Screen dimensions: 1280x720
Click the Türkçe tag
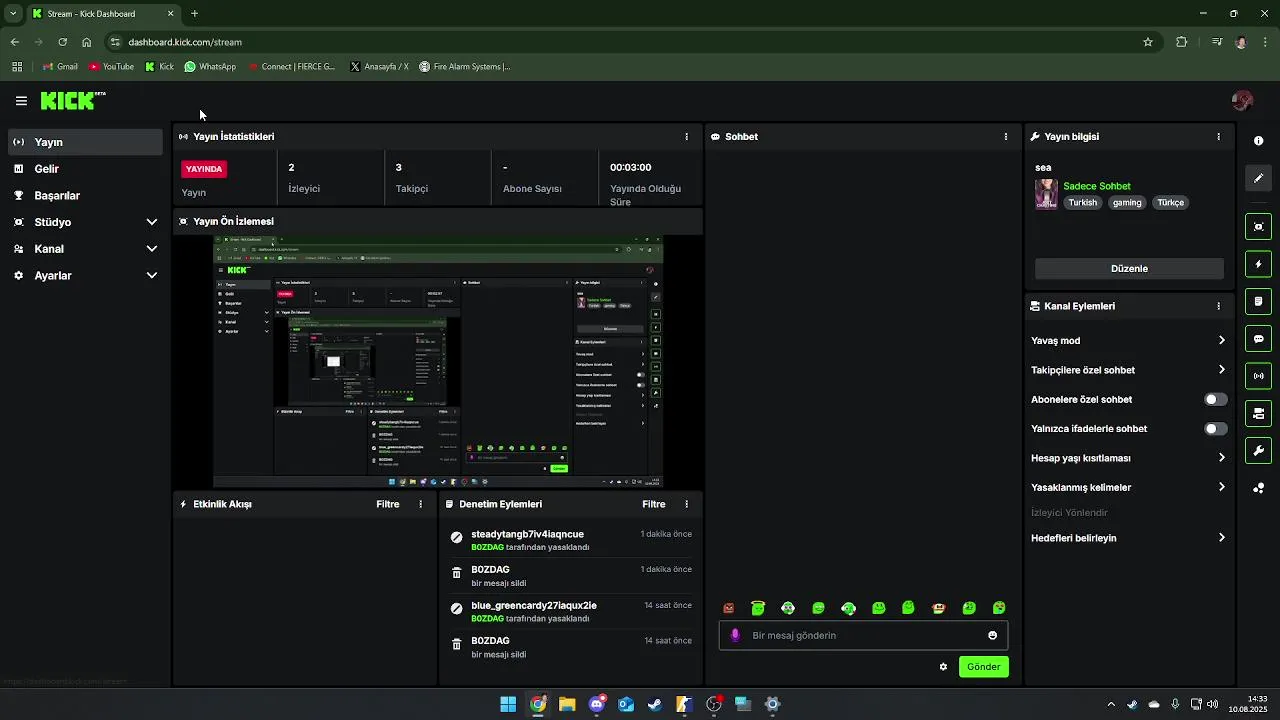[x=1170, y=203]
